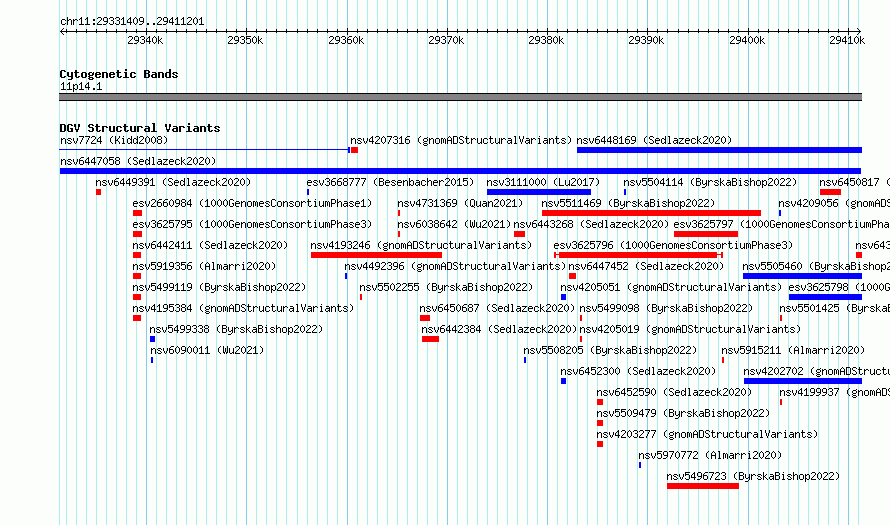
Task: Click the blue esv3625798 variant bar
Action: [825, 297]
